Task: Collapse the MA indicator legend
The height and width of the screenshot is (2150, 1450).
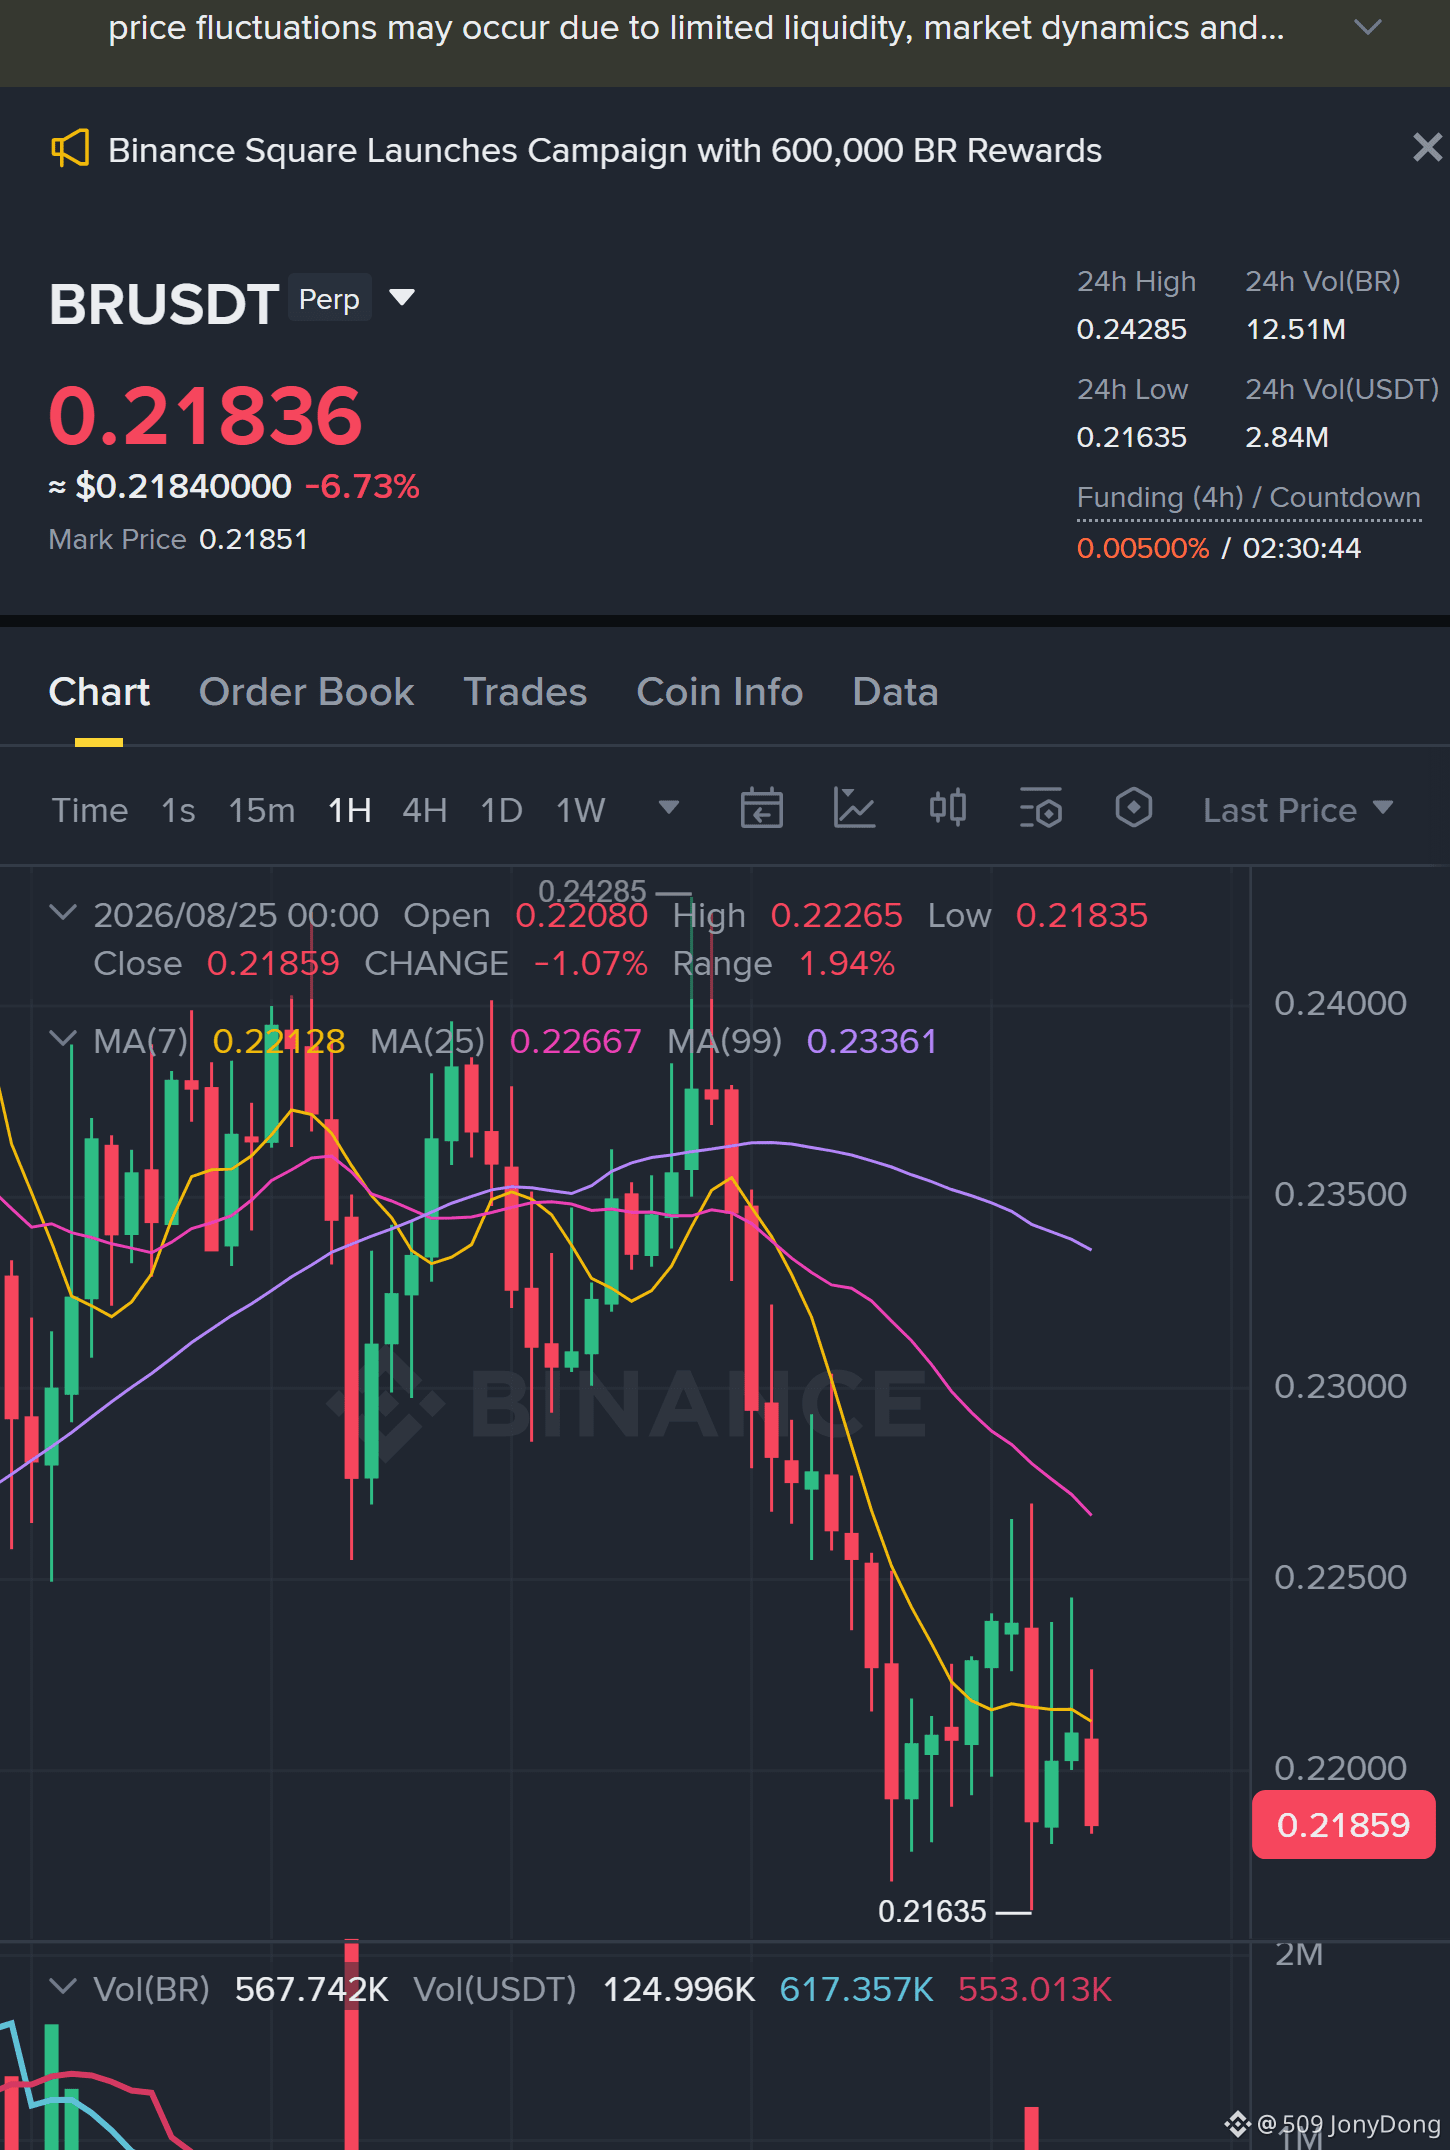Action: pos(63,1039)
